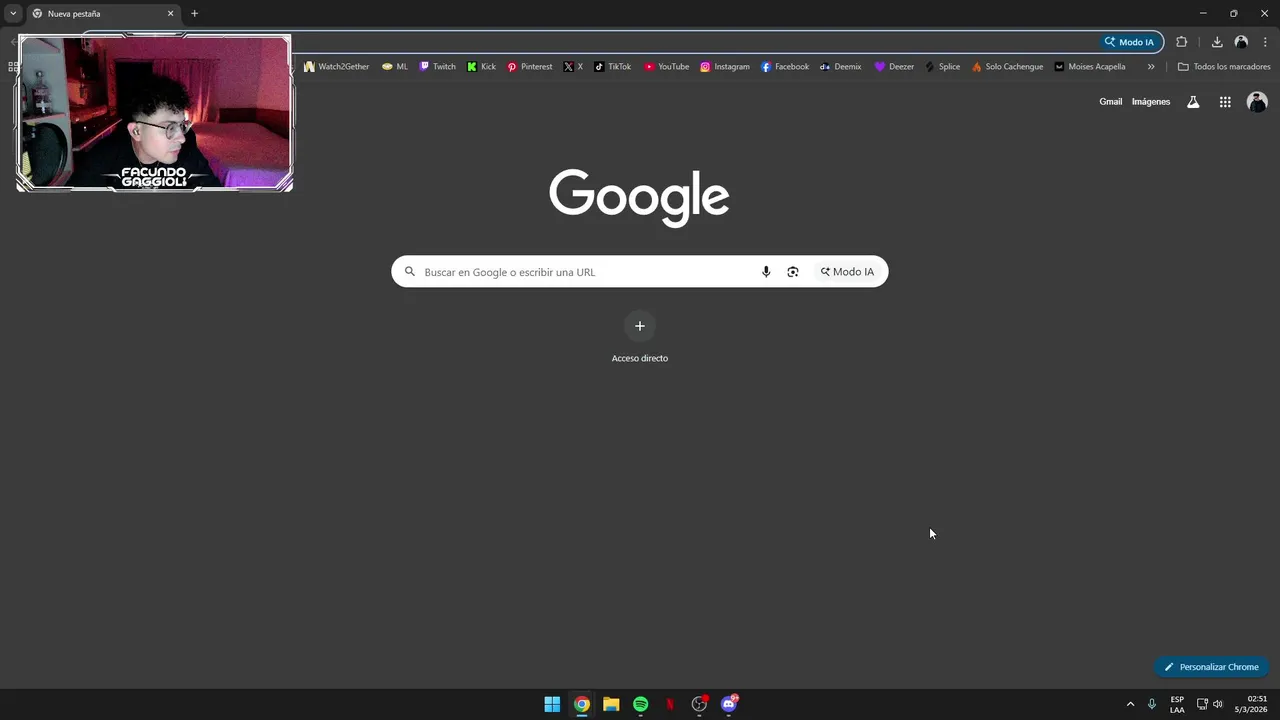This screenshot has height=720, width=1280.
Task: Click the Personalizar Chrome button
Action: 1211,667
